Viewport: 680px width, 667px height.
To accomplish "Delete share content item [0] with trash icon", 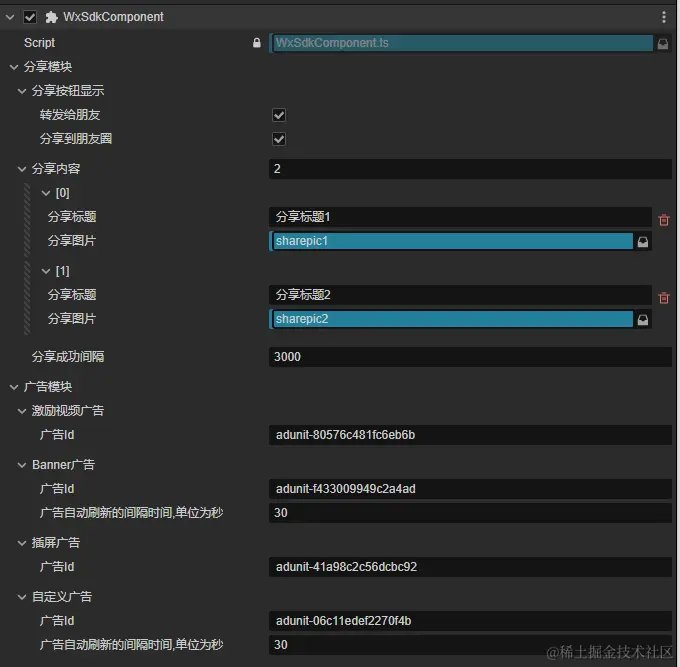I will click(x=664, y=220).
